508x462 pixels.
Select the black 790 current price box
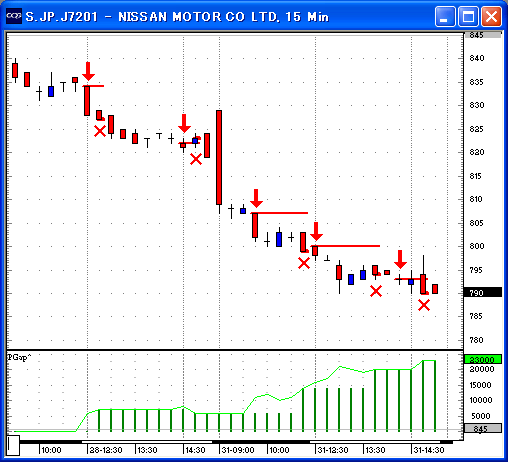pos(483,292)
